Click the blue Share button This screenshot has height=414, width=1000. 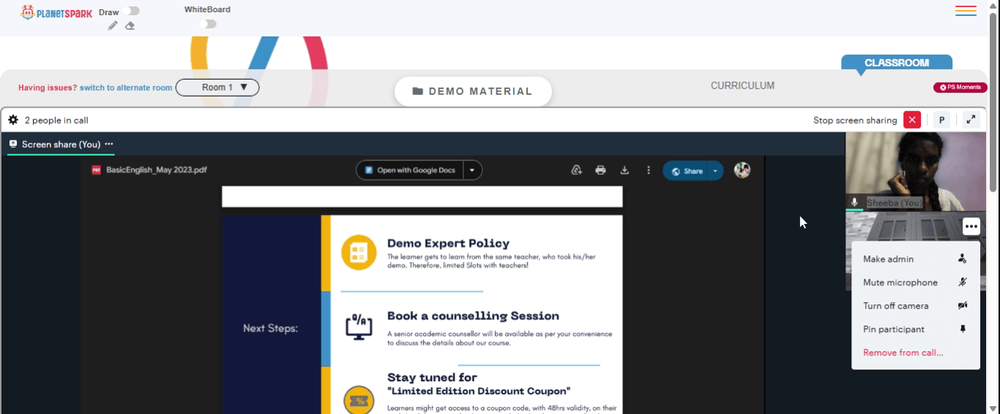coord(686,171)
